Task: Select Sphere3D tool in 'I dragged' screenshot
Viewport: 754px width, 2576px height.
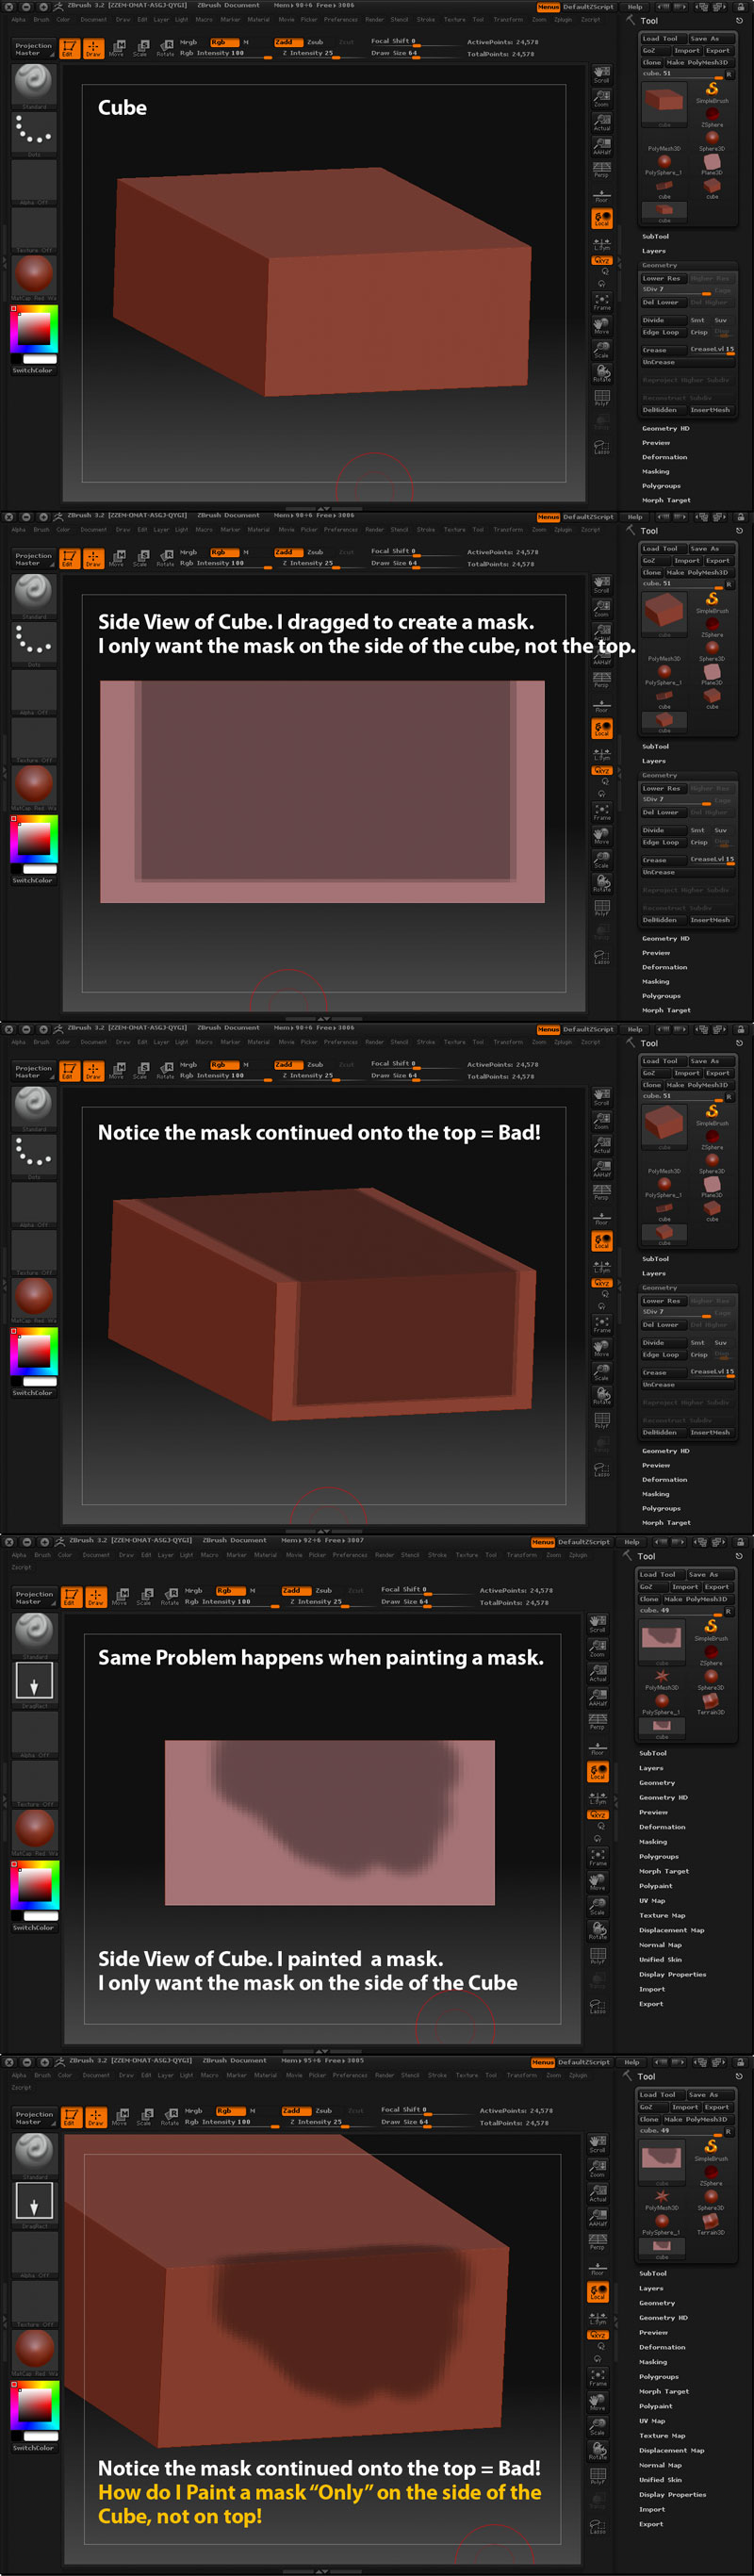Action: [712, 649]
